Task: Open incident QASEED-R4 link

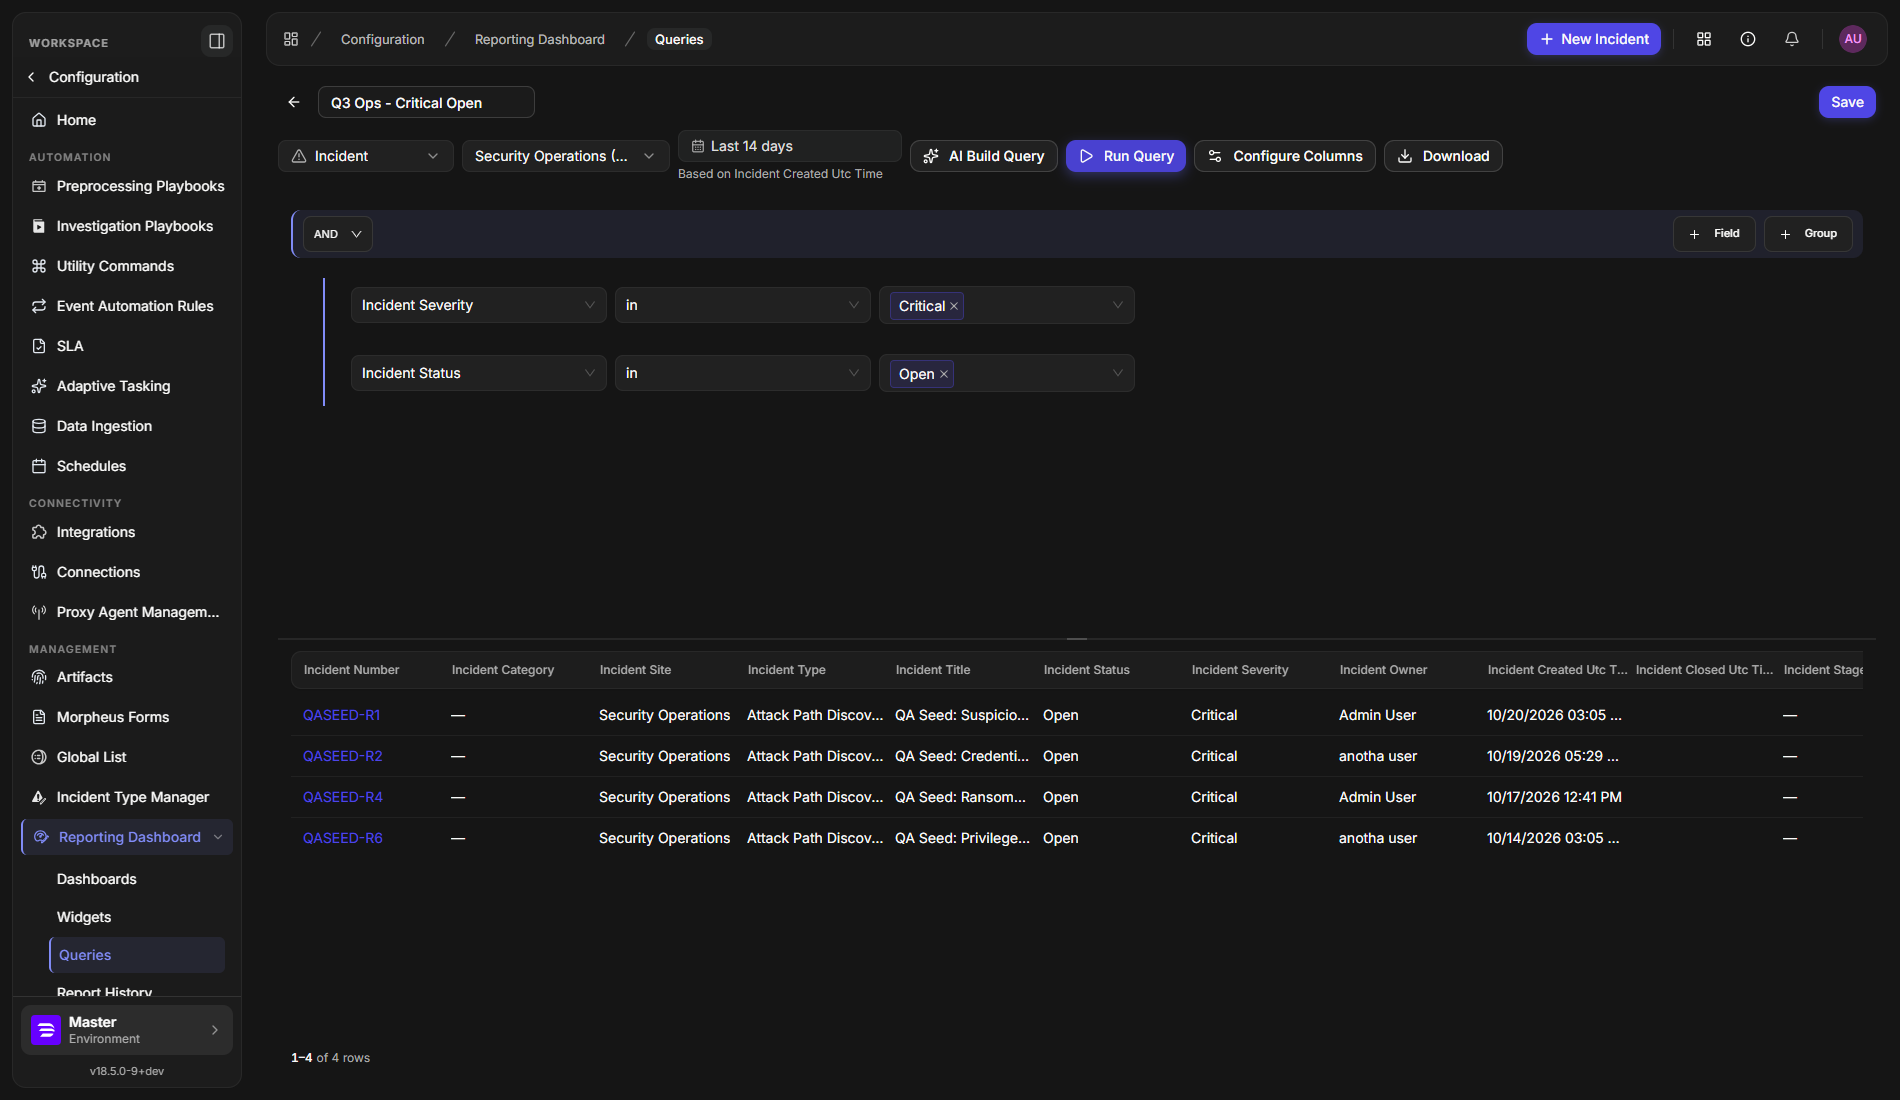Action: coord(343,797)
